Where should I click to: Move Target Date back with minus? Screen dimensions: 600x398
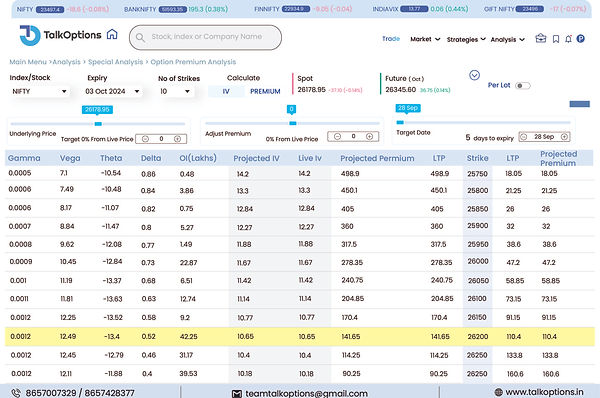[x=524, y=137]
